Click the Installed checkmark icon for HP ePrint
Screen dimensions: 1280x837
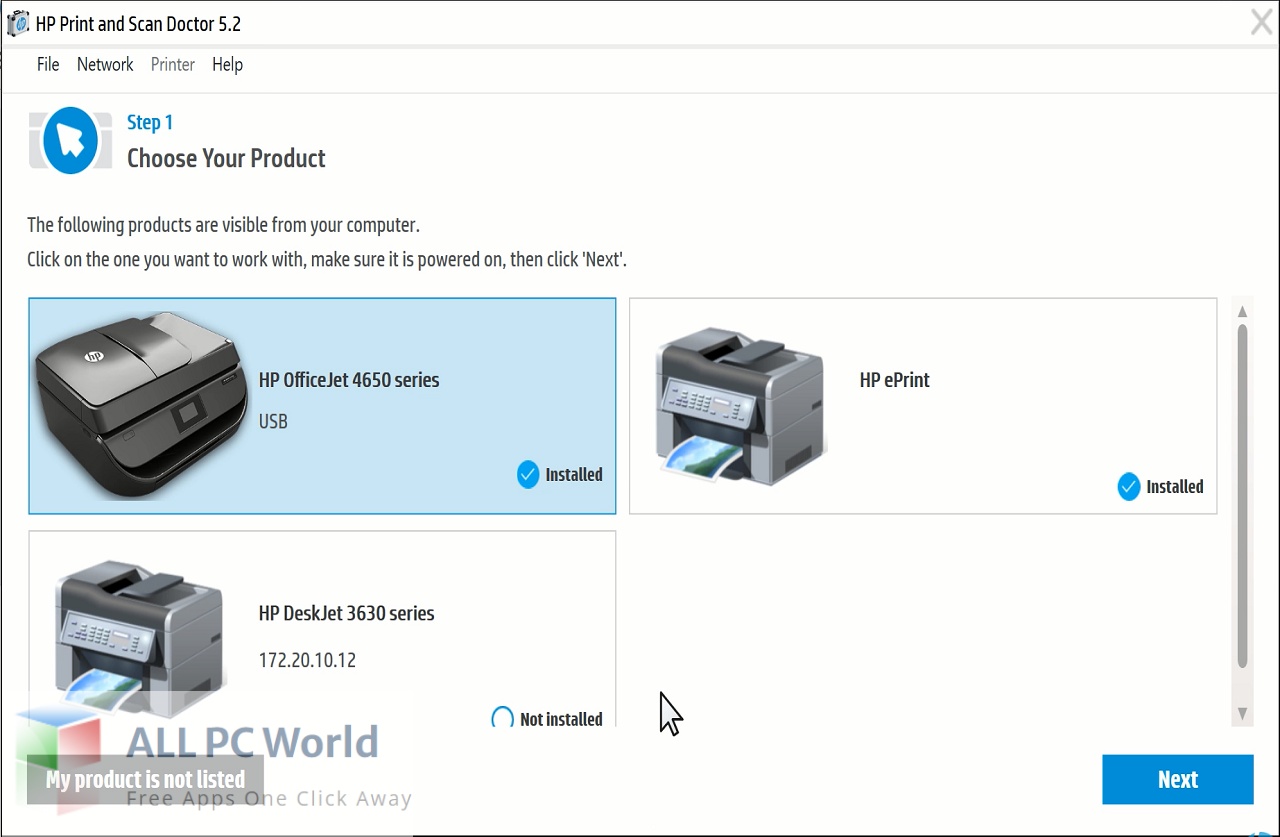1129,487
